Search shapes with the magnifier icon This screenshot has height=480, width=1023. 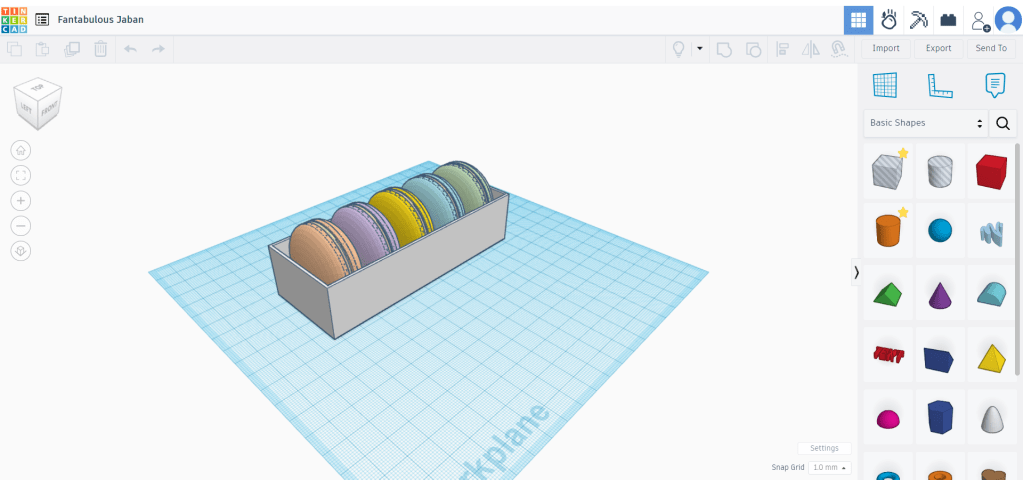pos(1003,123)
